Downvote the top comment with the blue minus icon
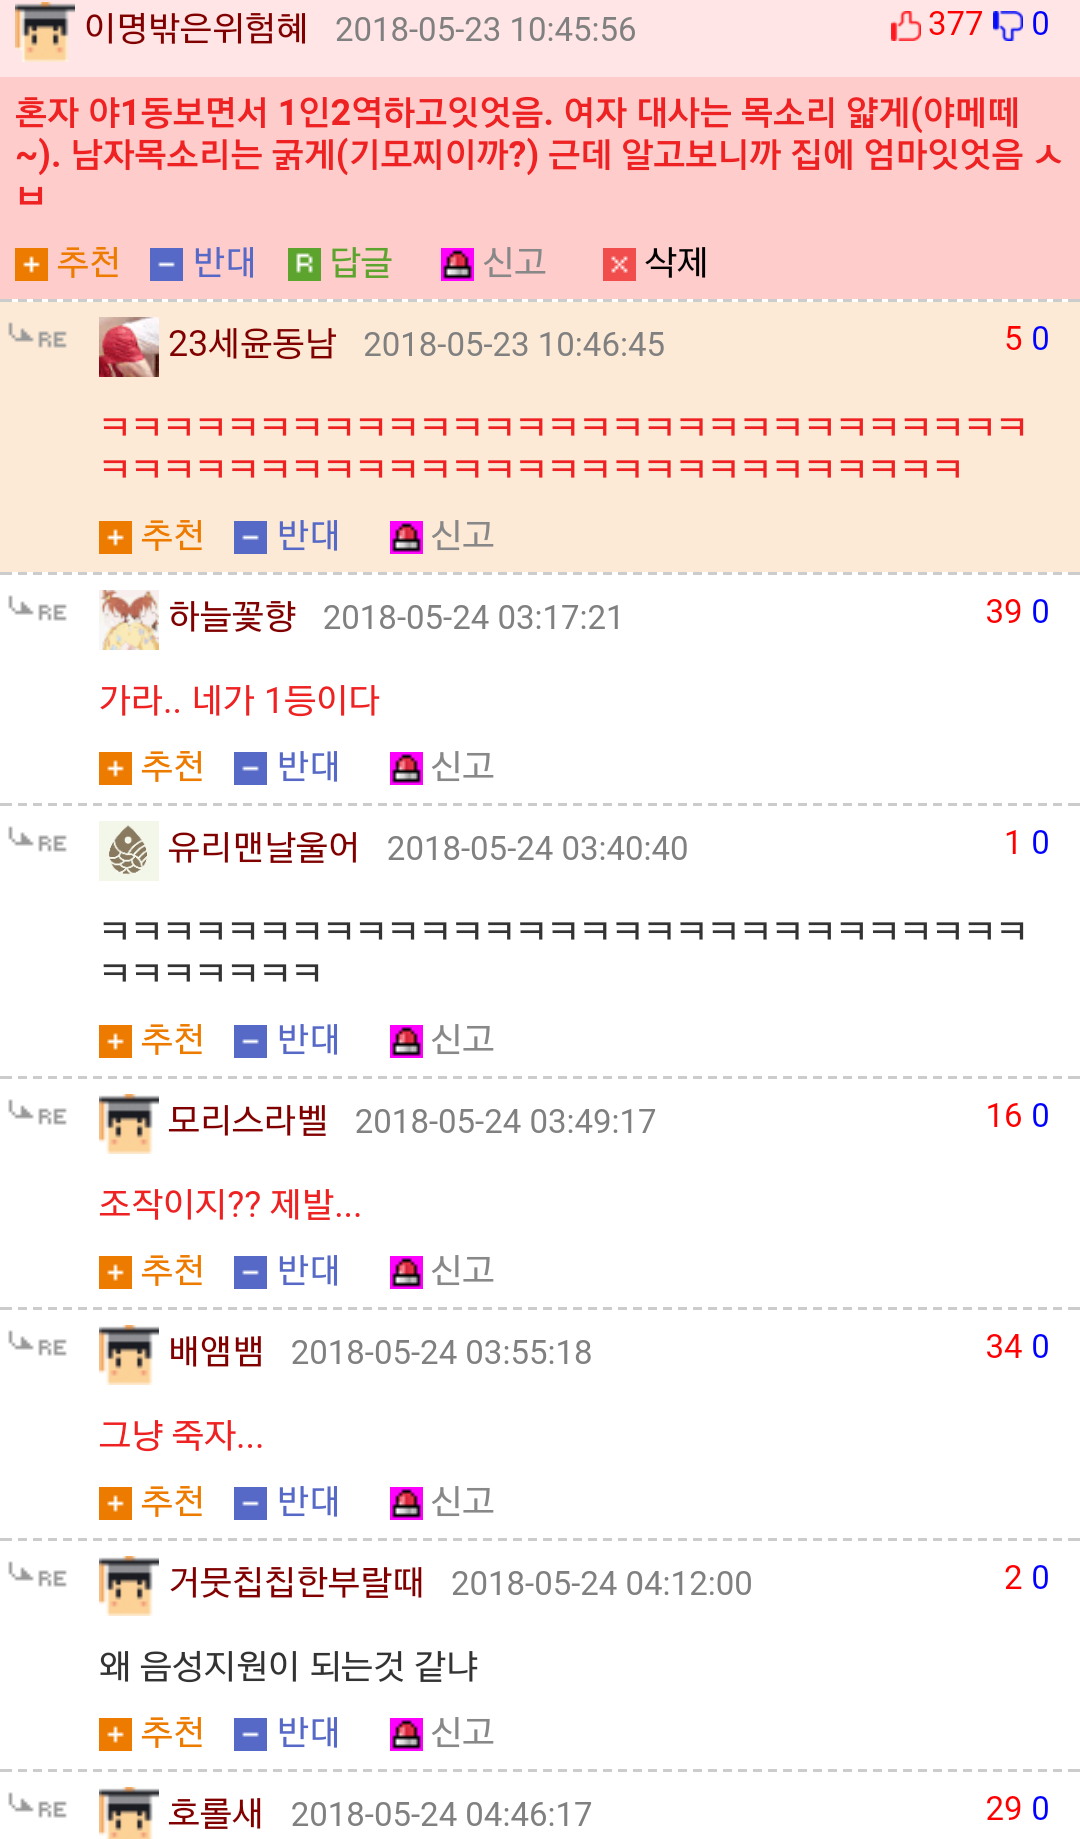 (x=166, y=265)
